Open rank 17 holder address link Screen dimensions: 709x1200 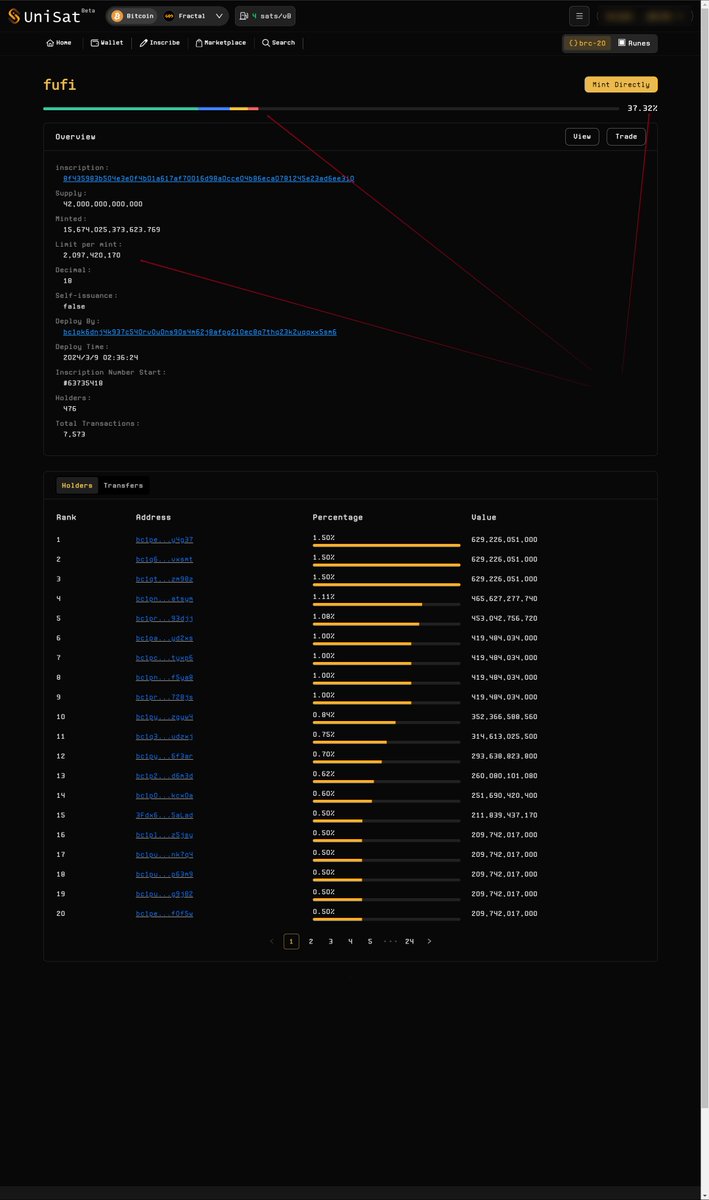pos(165,855)
